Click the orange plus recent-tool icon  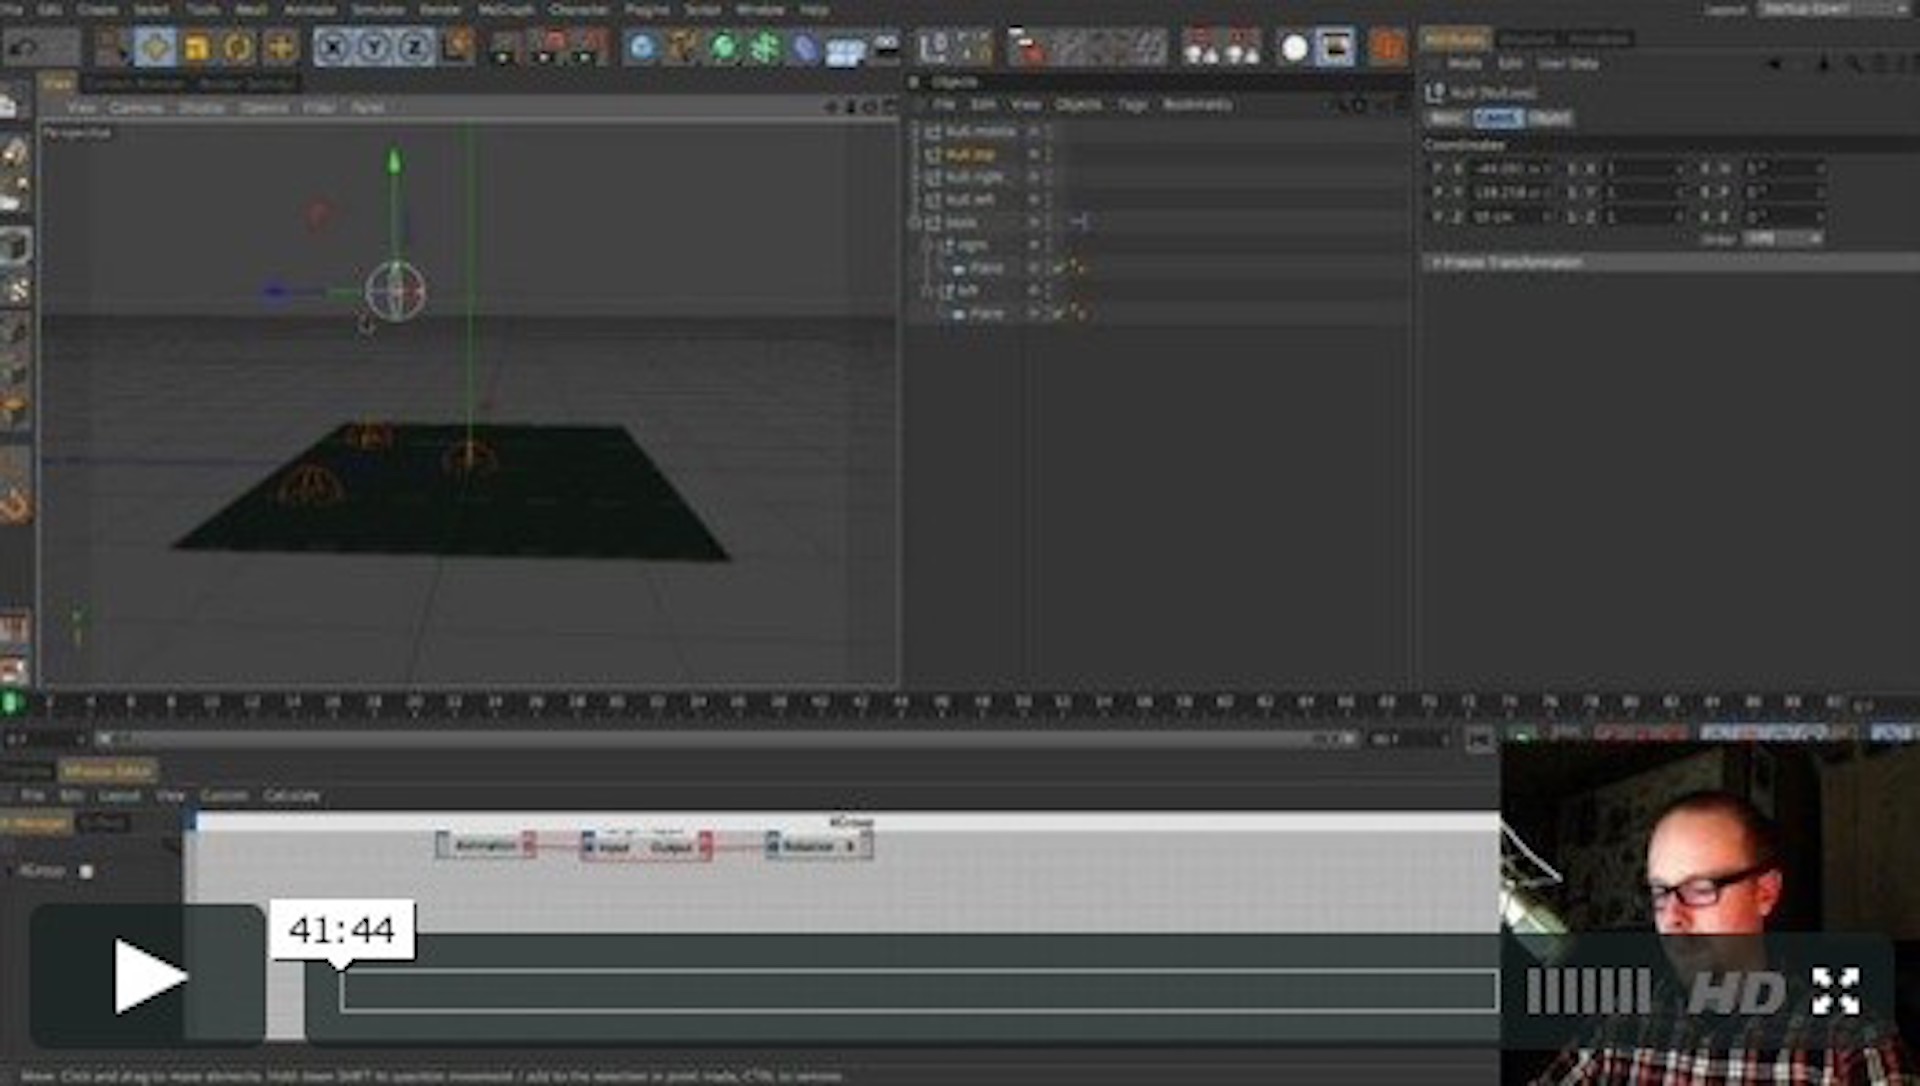pos(280,47)
